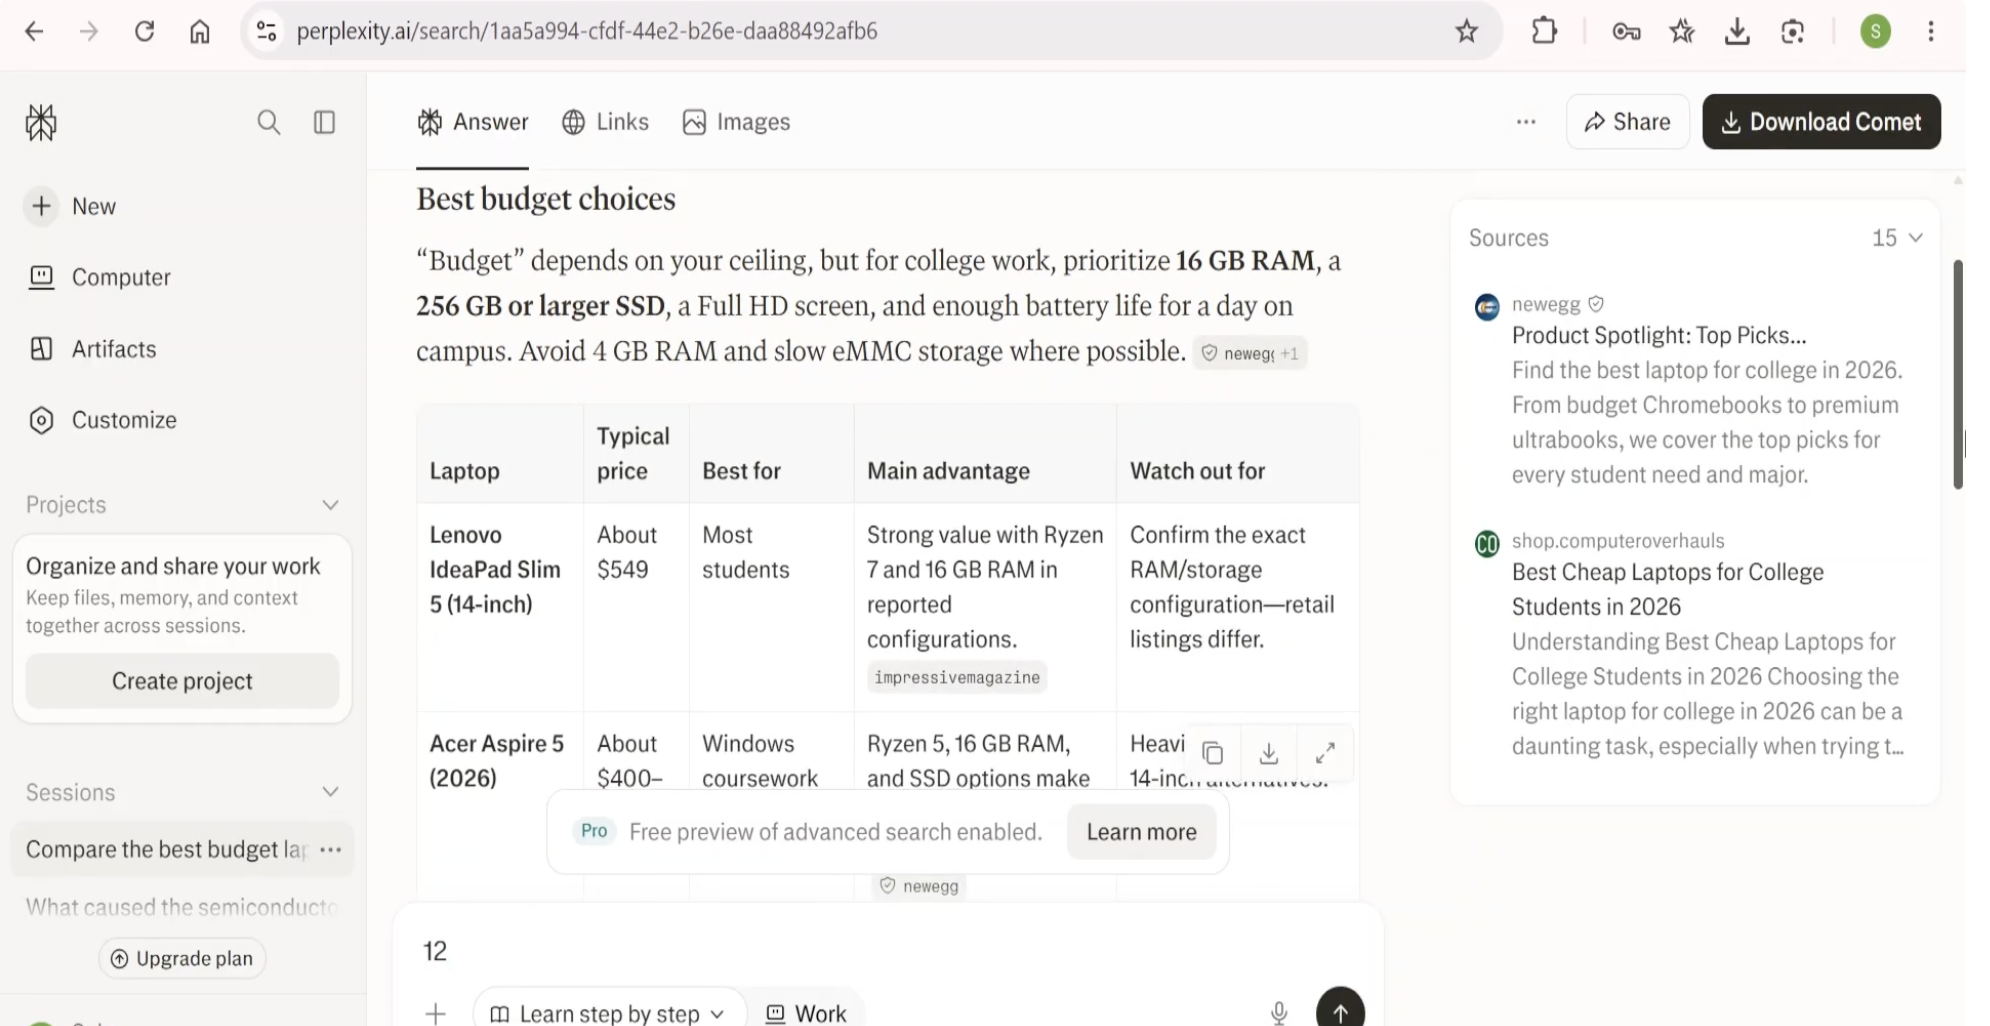
Task: Collapse sidebar with panel icon
Action: [324, 122]
